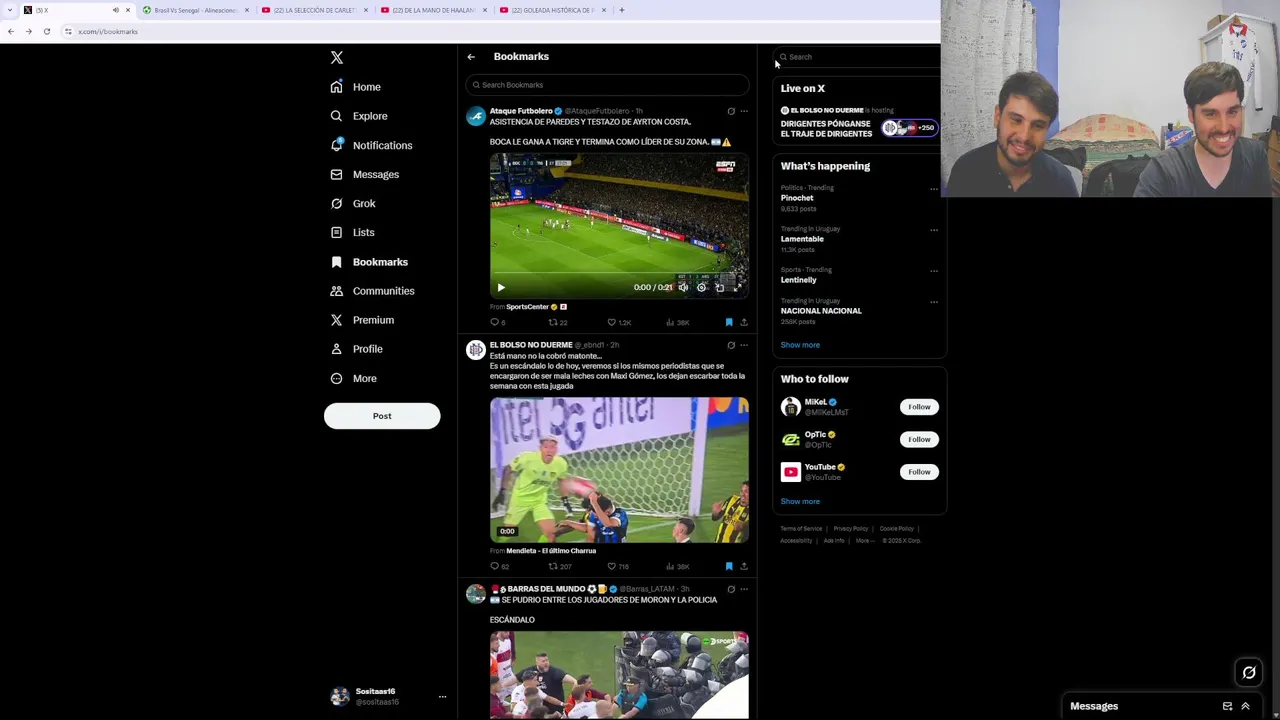
Task: Click the Bookmarks sidebar icon
Action: (337, 262)
